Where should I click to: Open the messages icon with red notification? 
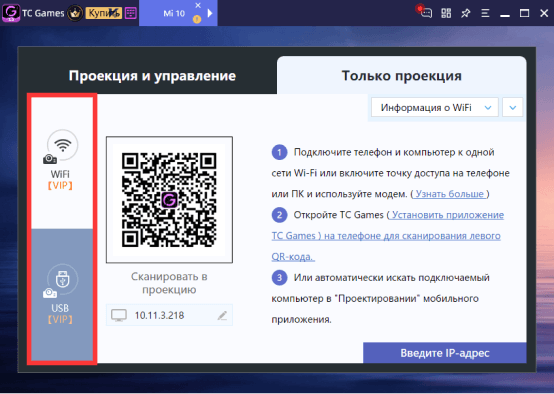click(x=424, y=12)
